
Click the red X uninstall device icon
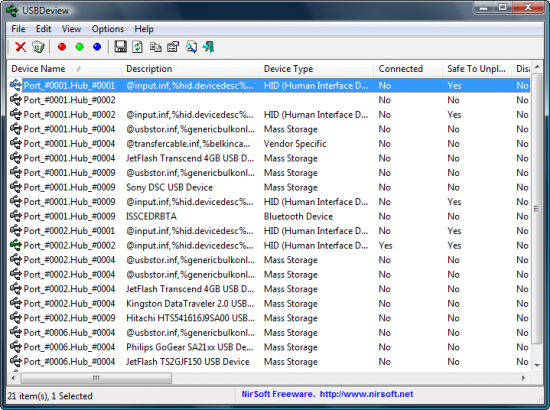21,47
